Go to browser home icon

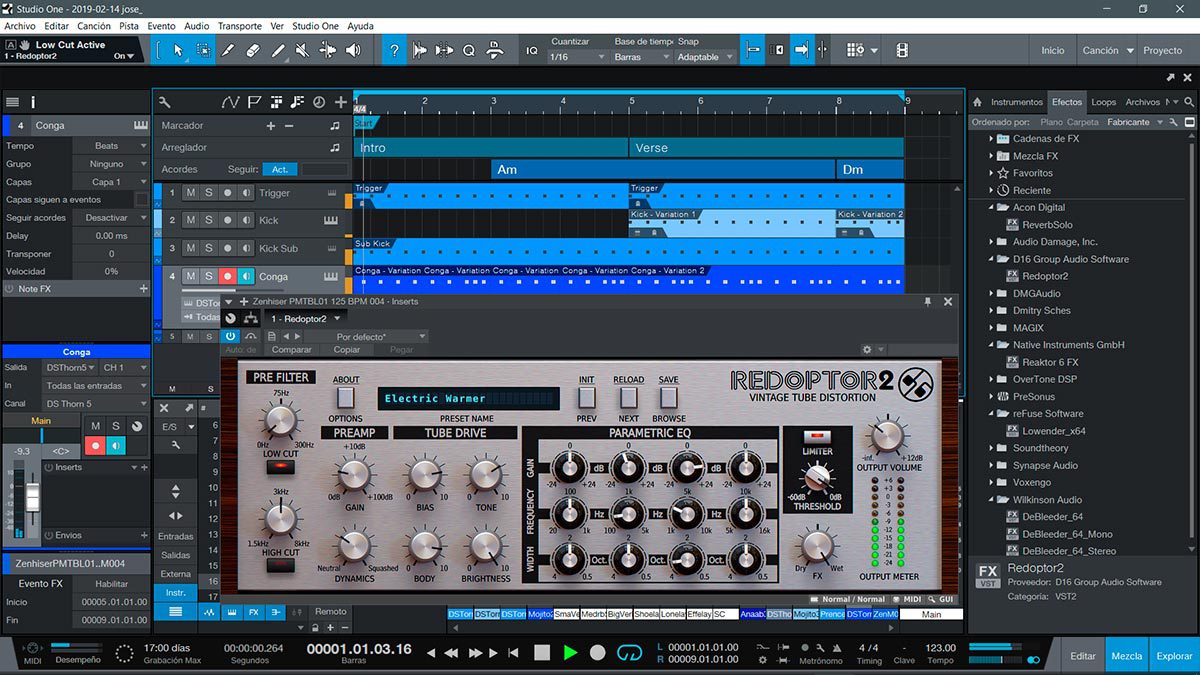(x=977, y=102)
